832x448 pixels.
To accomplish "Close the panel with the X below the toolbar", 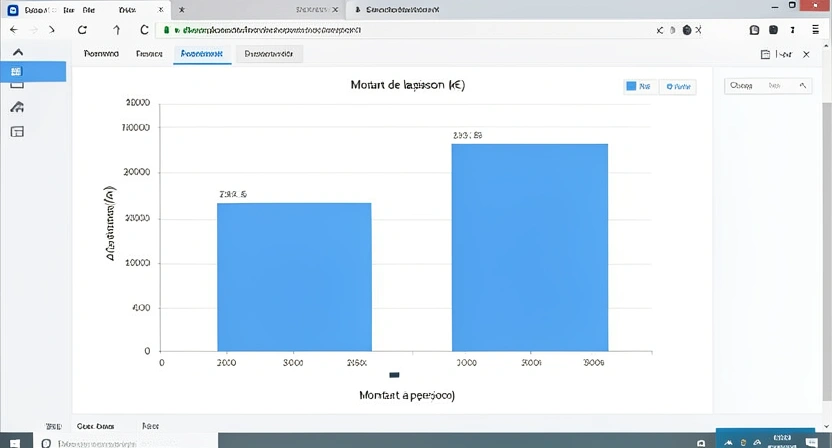I will click(x=806, y=54).
